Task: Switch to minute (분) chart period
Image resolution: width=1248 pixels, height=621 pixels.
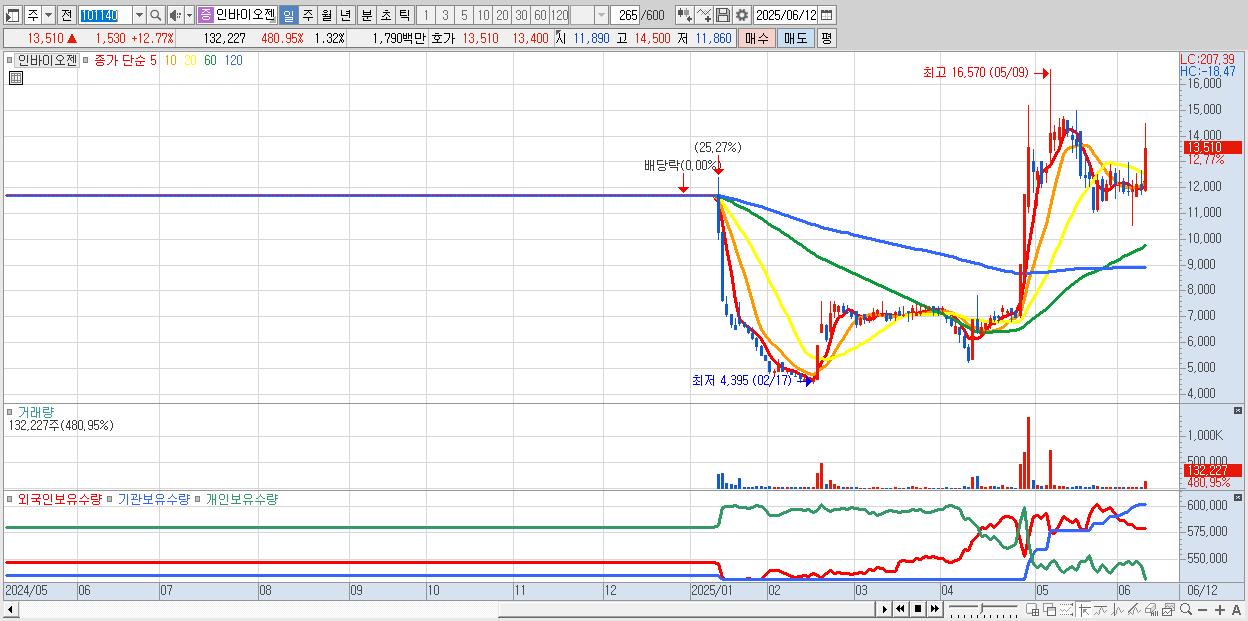Action: (x=366, y=15)
